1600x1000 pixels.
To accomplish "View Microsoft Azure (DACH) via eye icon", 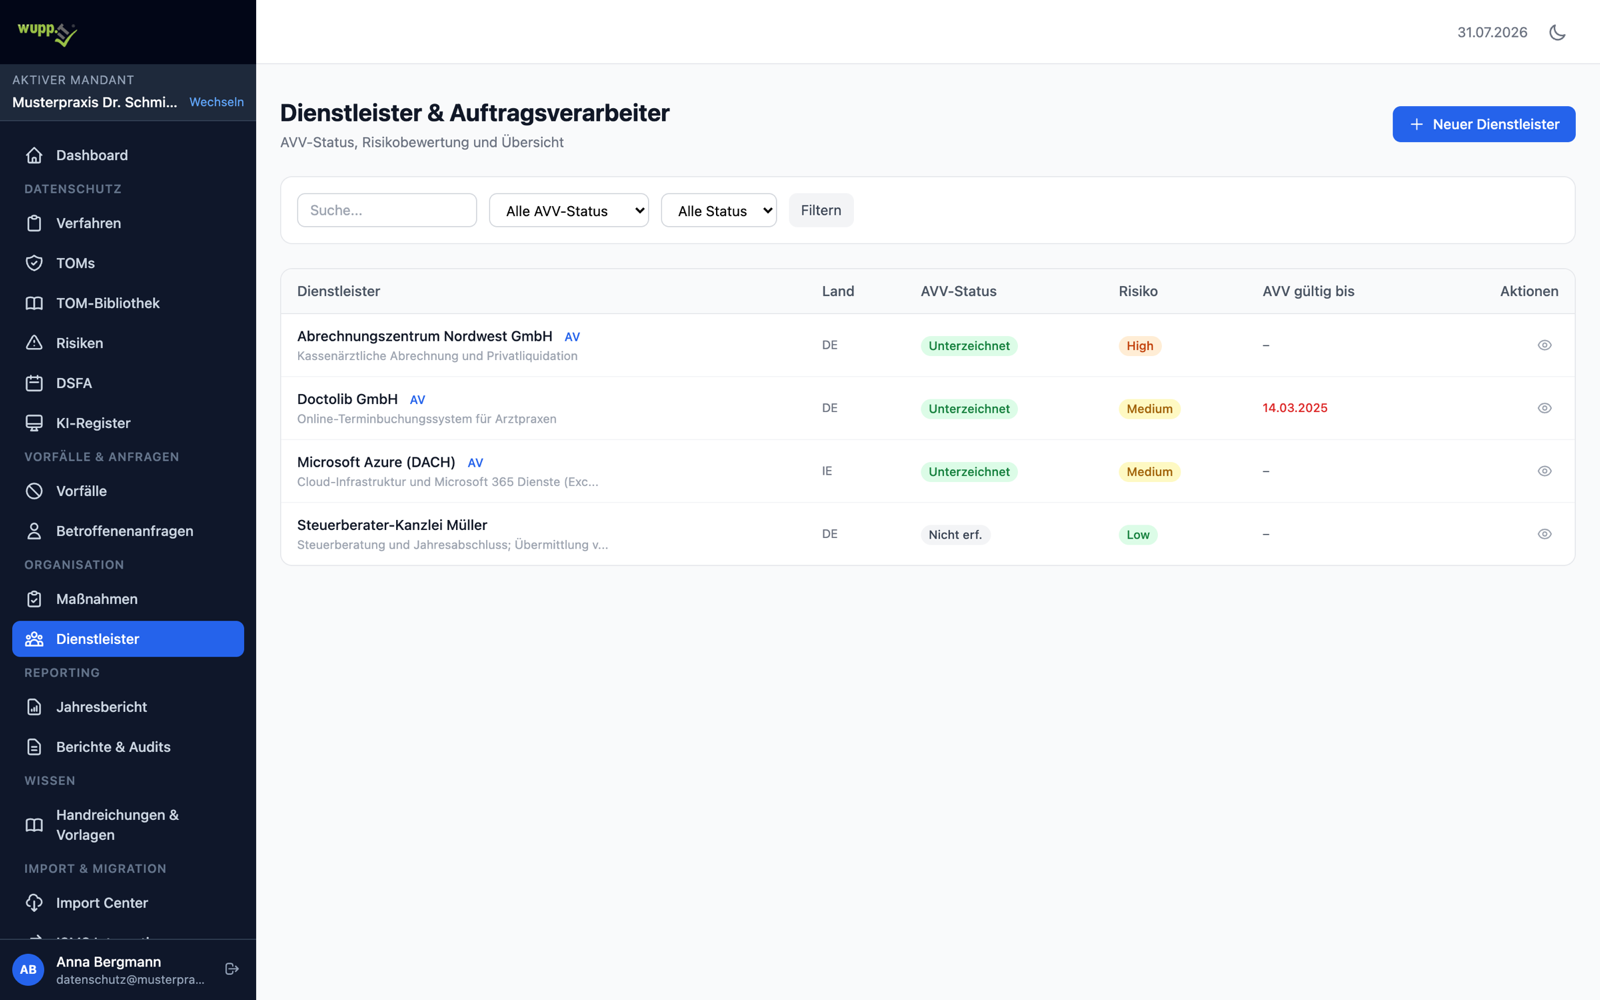I will (x=1544, y=471).
